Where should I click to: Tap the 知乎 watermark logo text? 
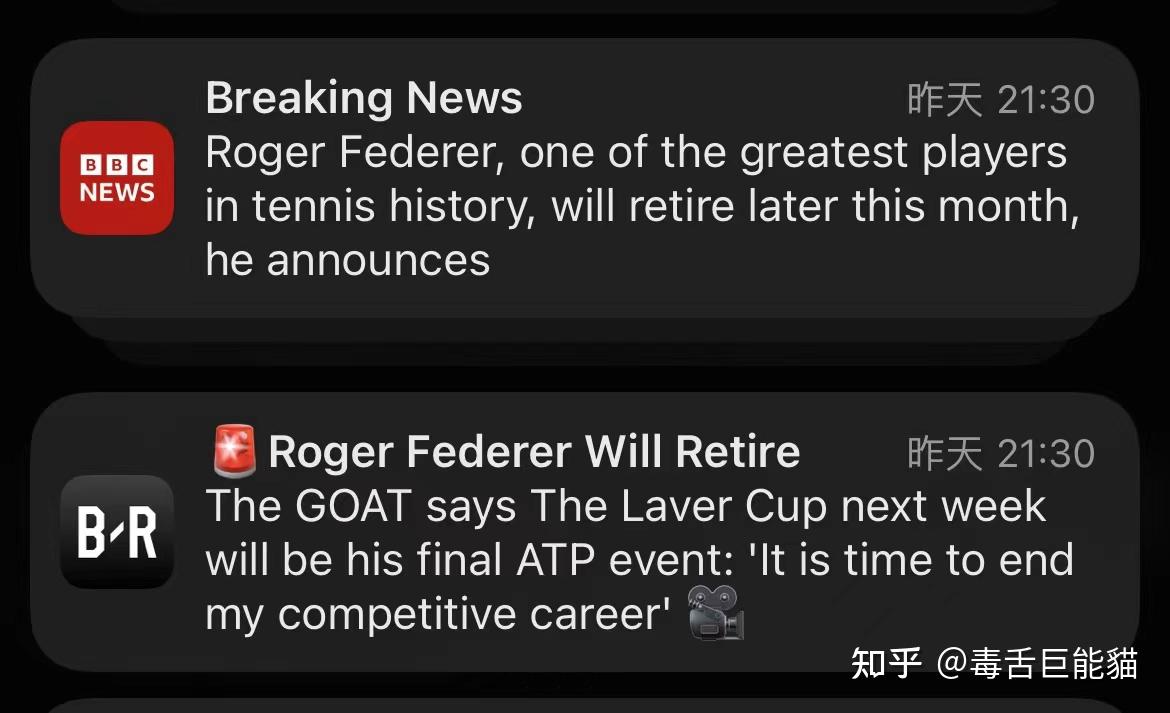pyautogui.click(x=886, y=662)
